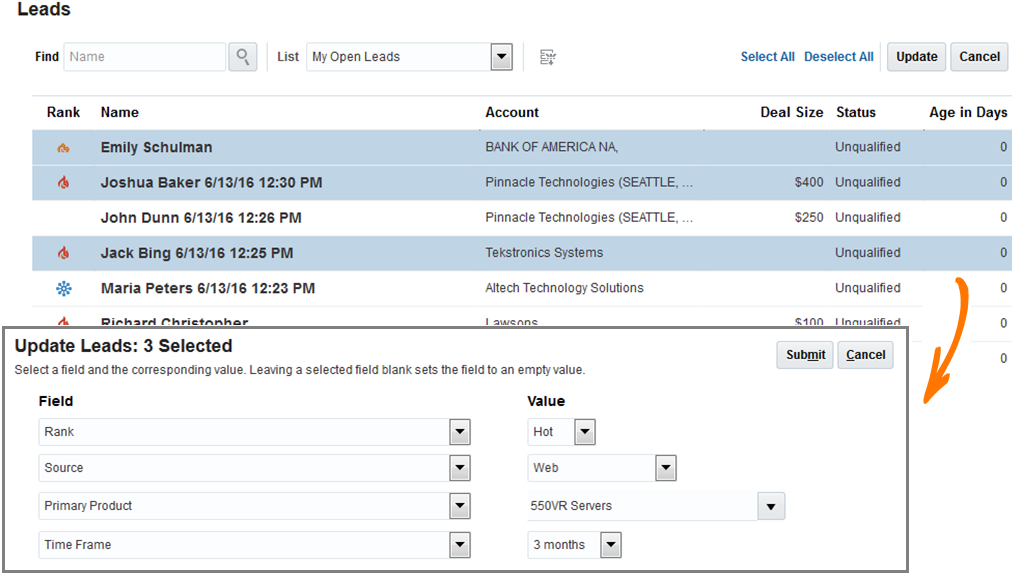Click the list edit icon next to List dropdown
This screenshot has height=575, width=1013.
click(x=547, y=57)
